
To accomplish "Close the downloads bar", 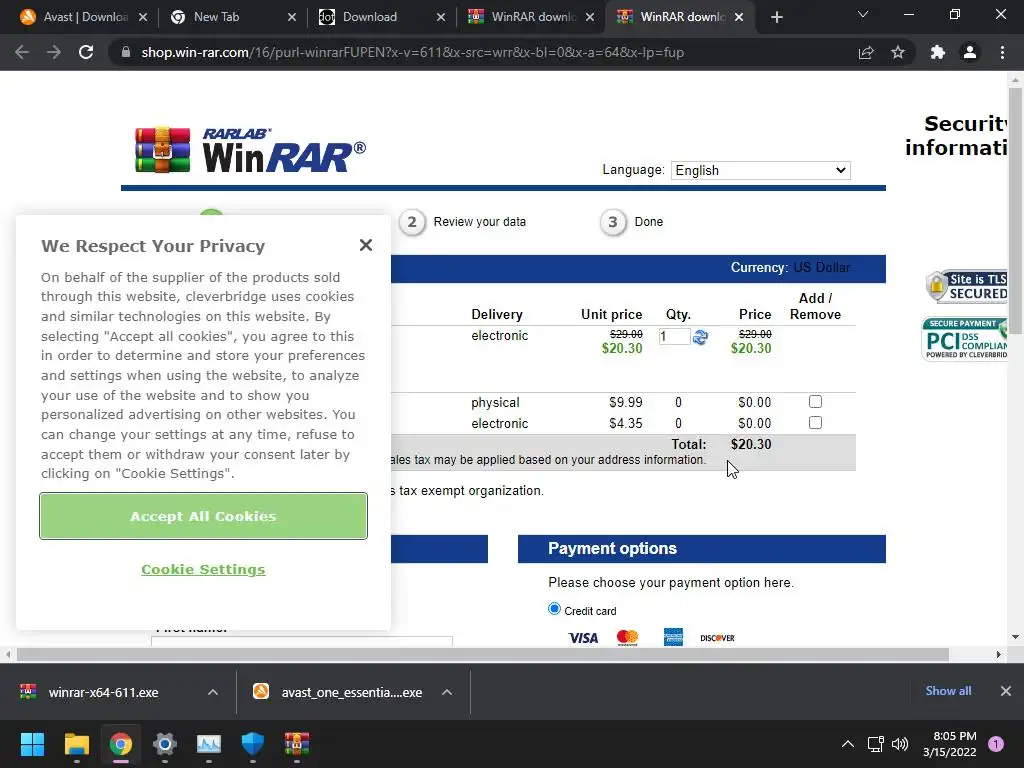I will (1006, 691).
